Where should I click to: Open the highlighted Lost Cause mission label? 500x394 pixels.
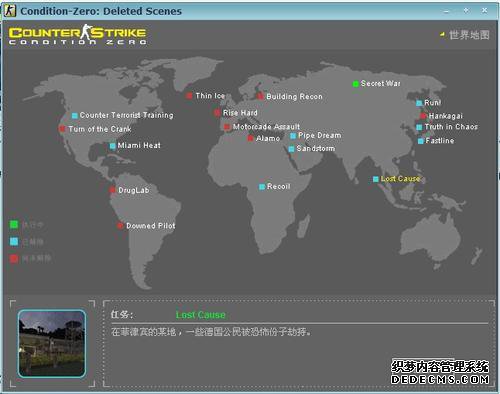click(x=400, y=179)
